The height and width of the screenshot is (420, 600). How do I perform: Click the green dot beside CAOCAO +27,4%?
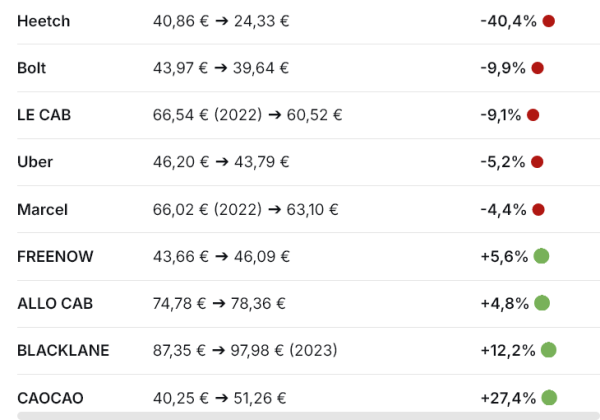(x=549, y=397)
